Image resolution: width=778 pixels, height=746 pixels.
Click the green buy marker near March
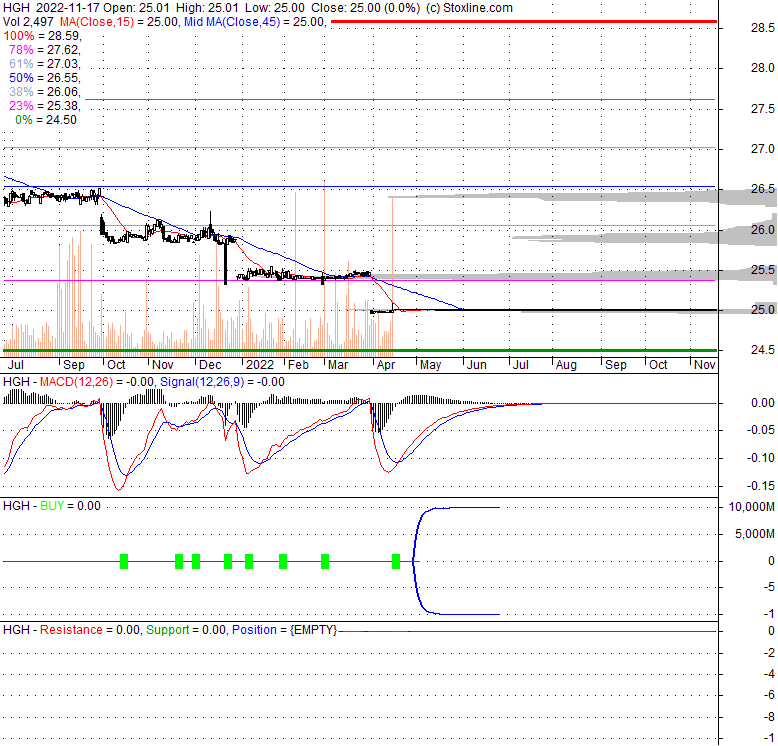[x=325, y=561]
